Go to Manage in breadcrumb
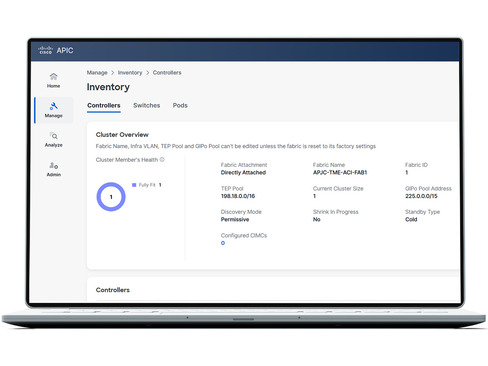488x366 pixels. pyautogui.click(x=97, y=73)
